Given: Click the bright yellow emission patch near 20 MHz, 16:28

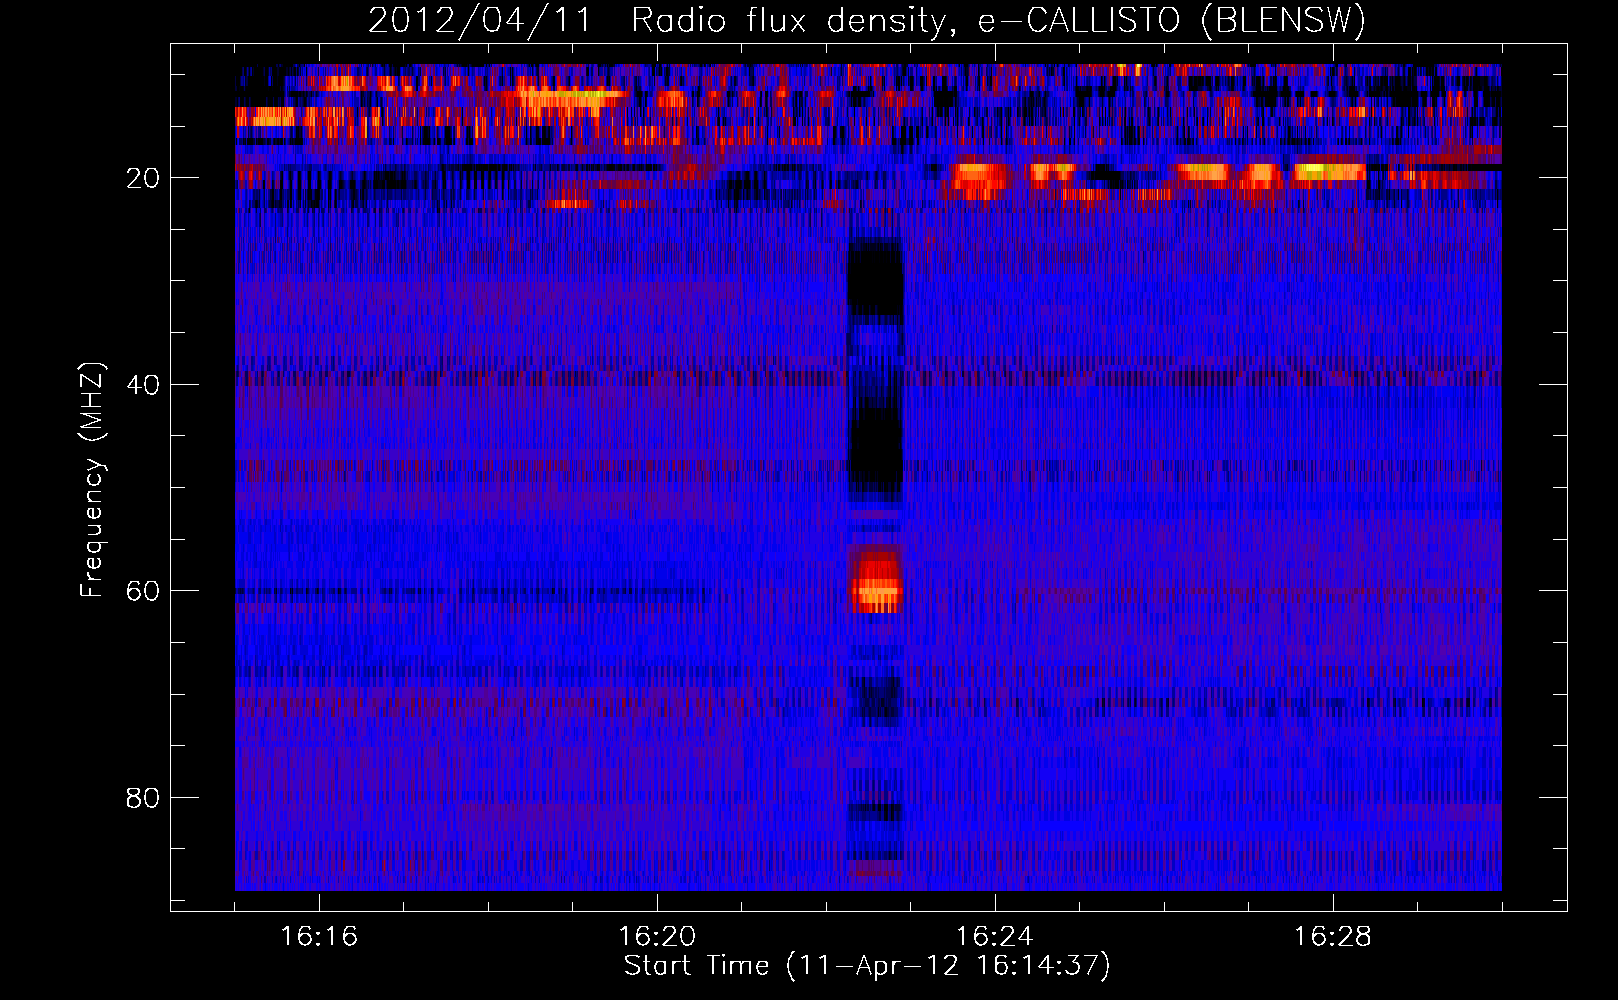Looking at the screenshot, I should coord(1328,172).
